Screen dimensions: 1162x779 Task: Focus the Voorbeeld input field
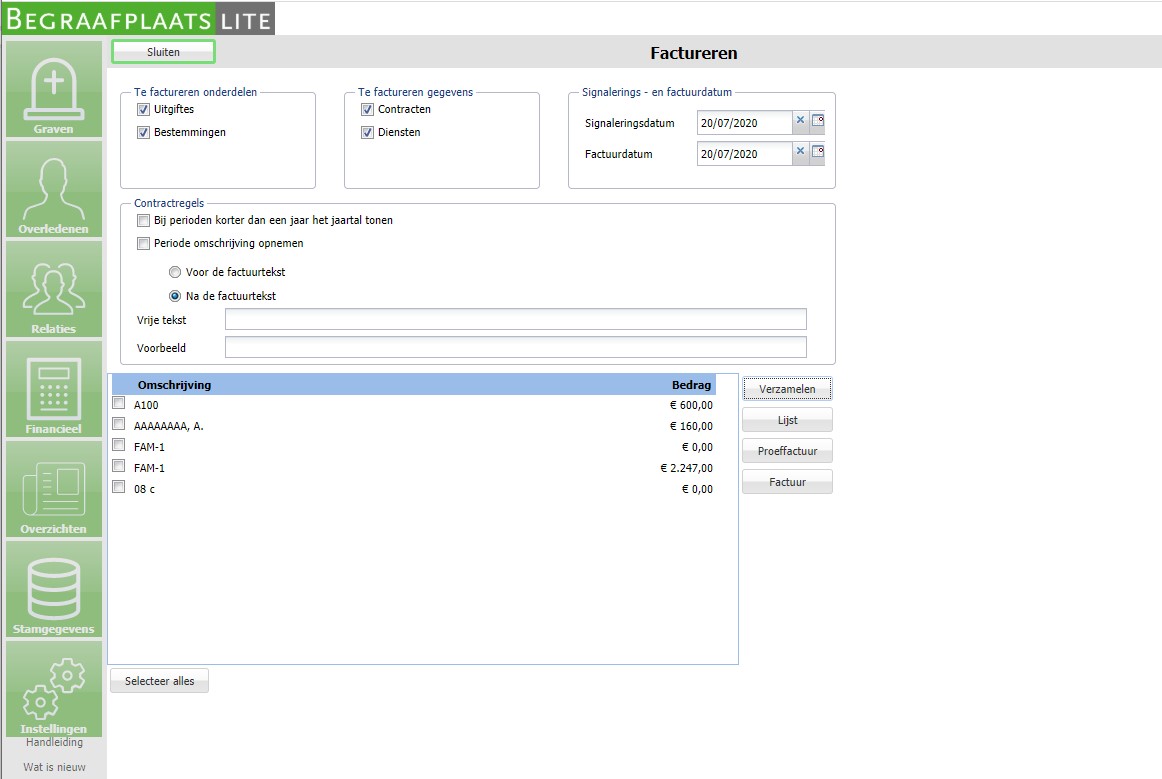pos(516,348)
